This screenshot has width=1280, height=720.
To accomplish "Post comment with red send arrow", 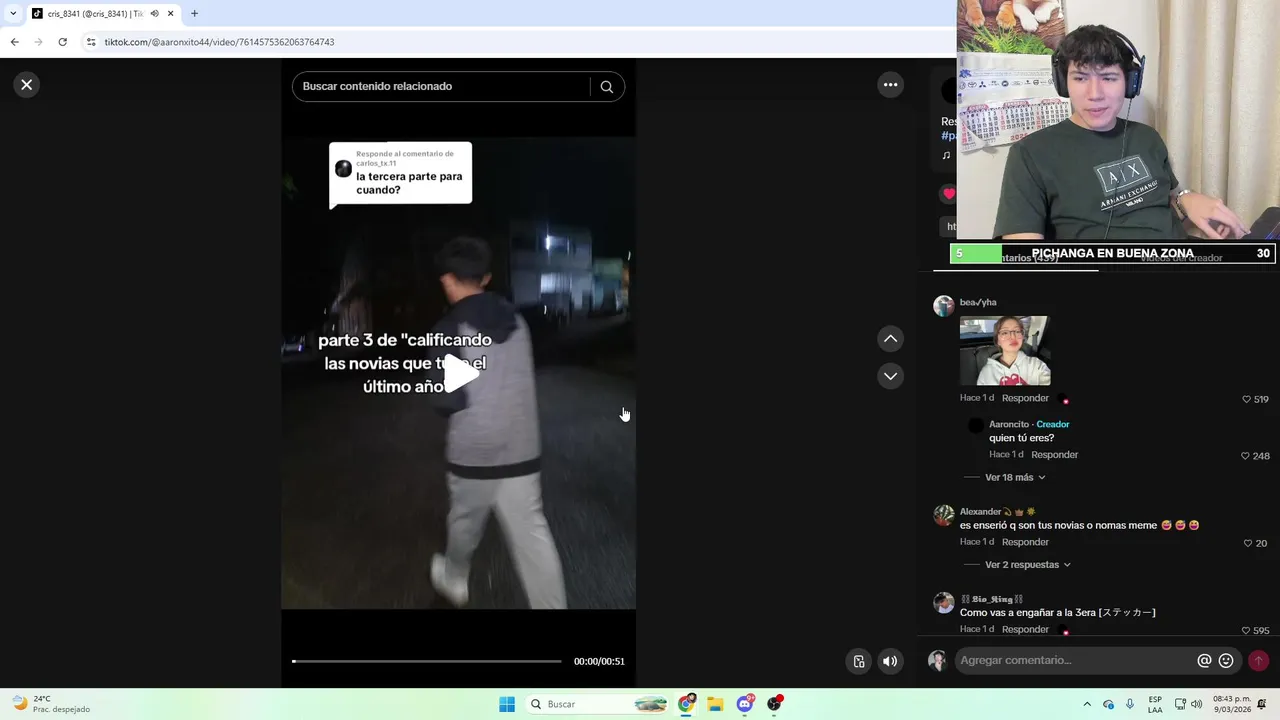I will tap(1258, 660).
